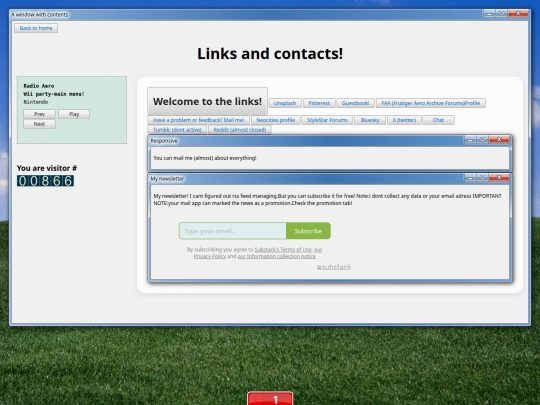Minimize the A window with contents window
Image resolution: width=540 pixels, height=405 pixels.
[489, 13]
